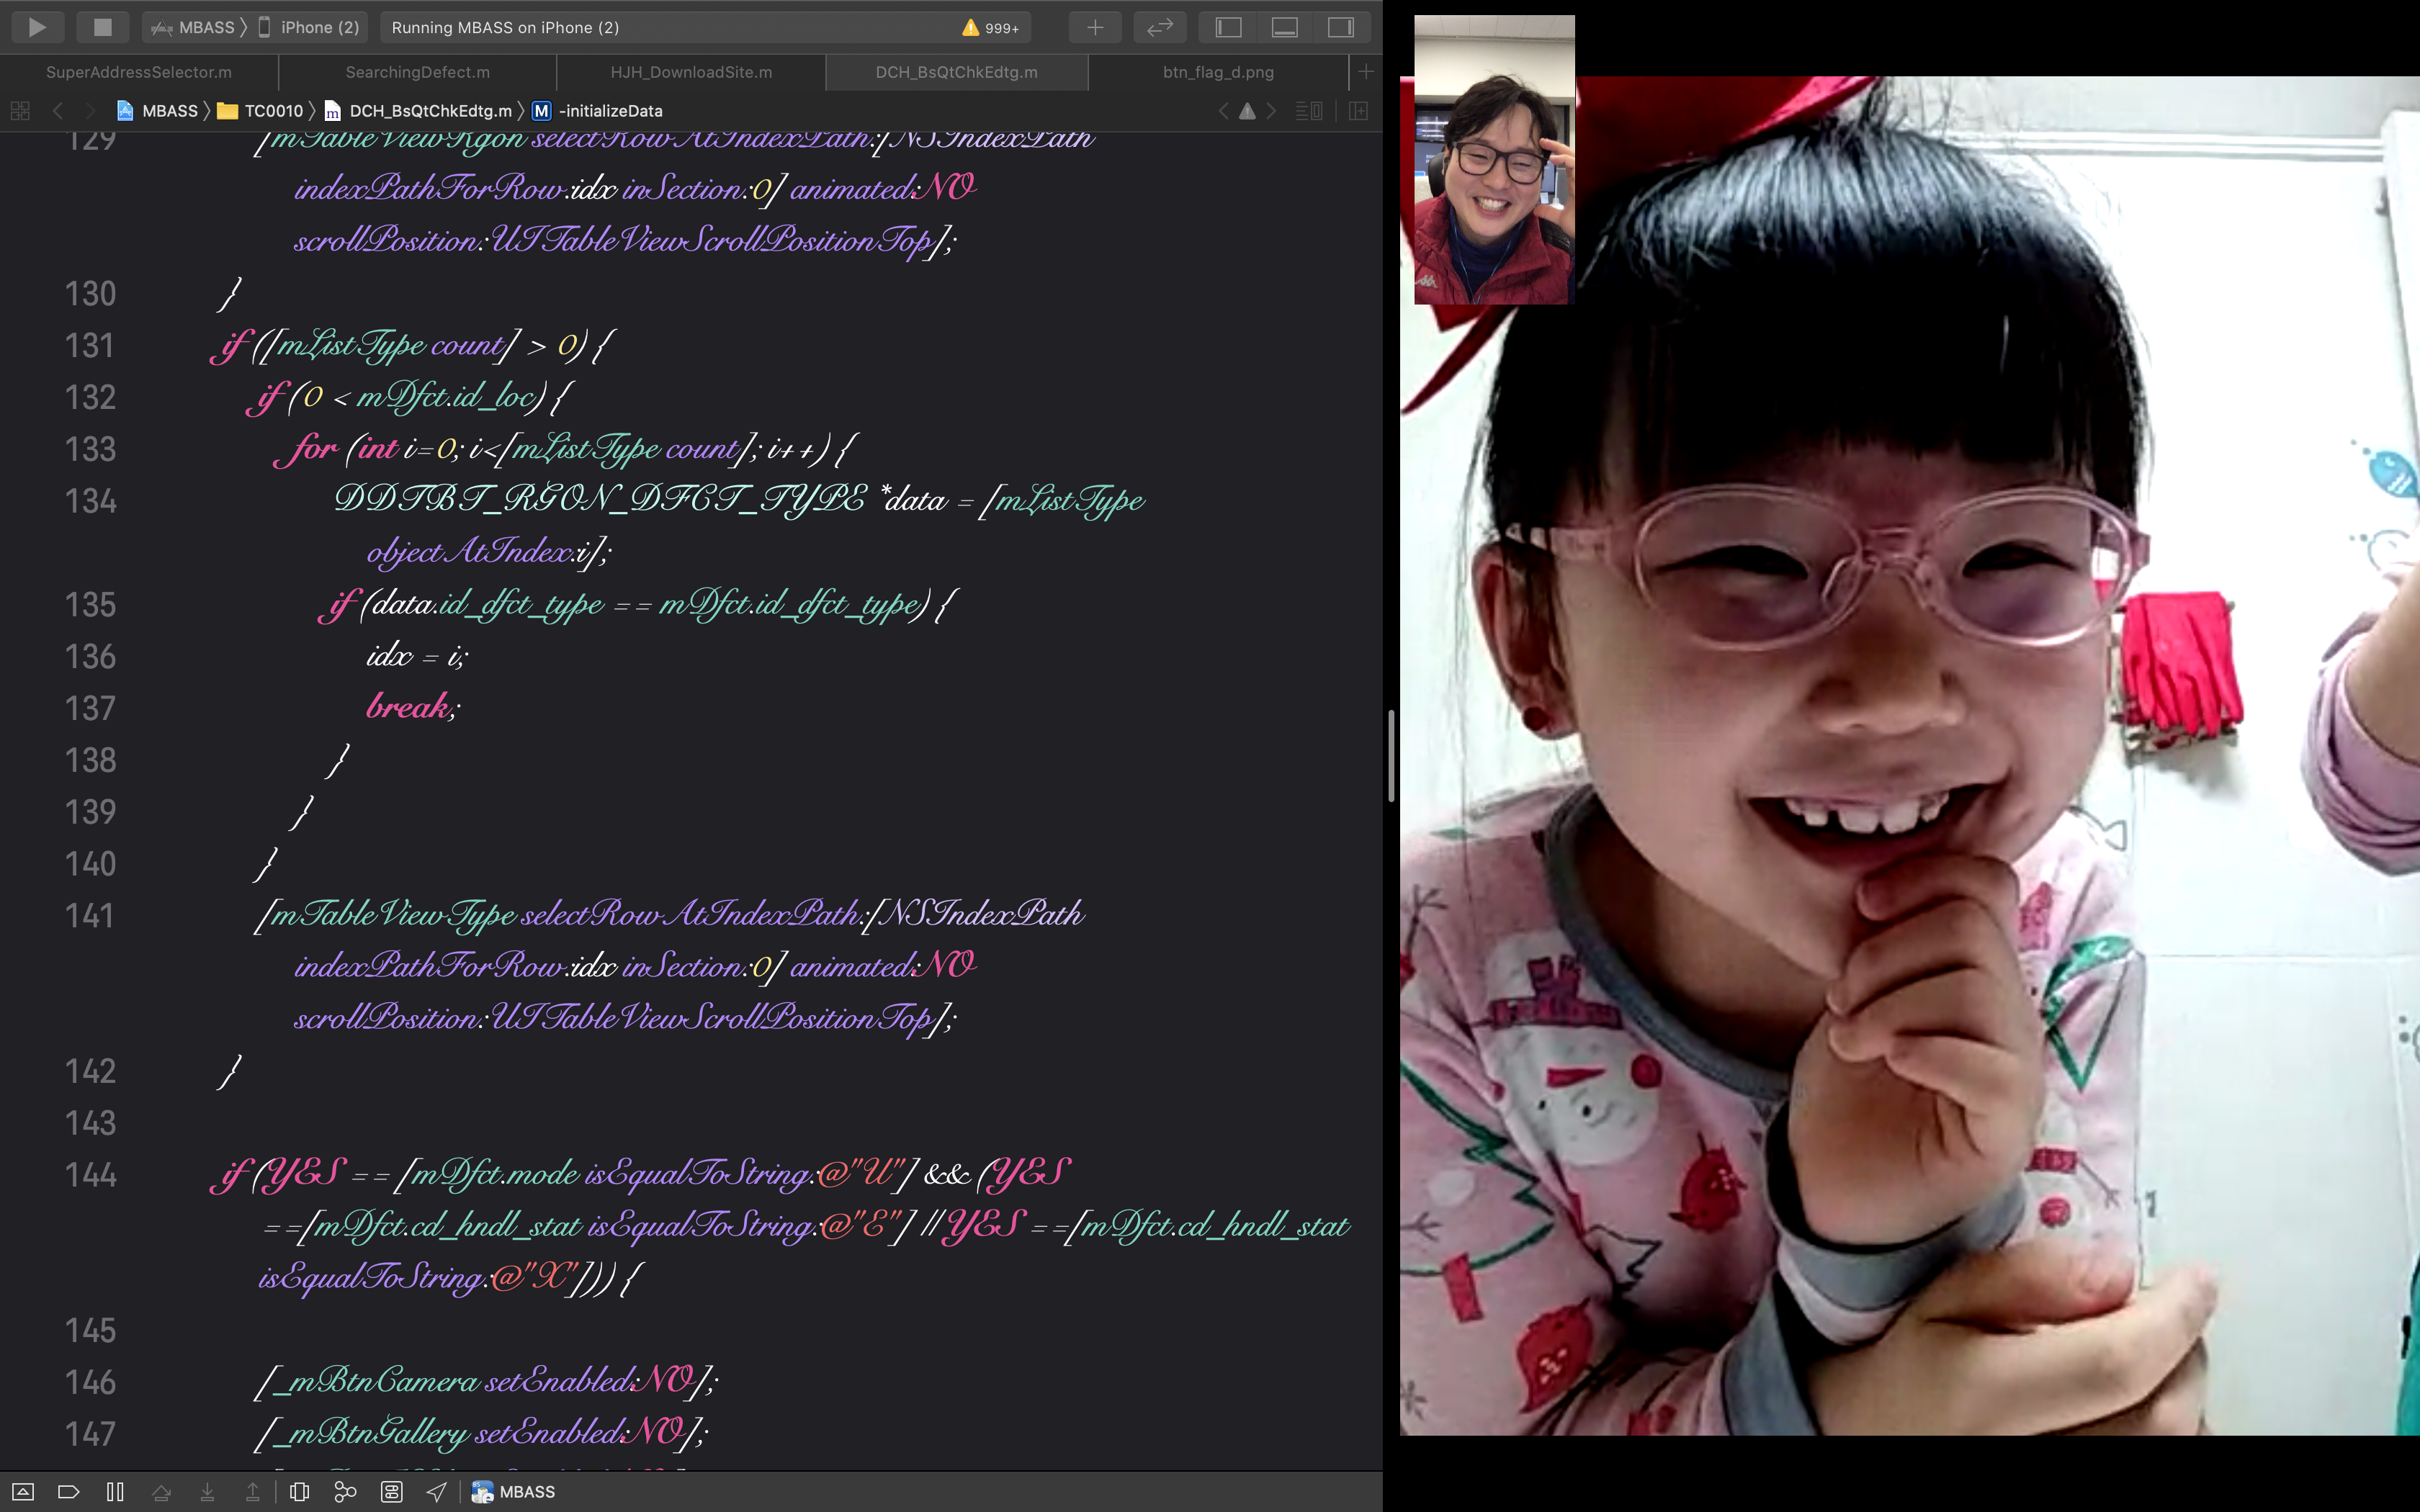Toggle the right inspector panel

[x=1340, y=27]
